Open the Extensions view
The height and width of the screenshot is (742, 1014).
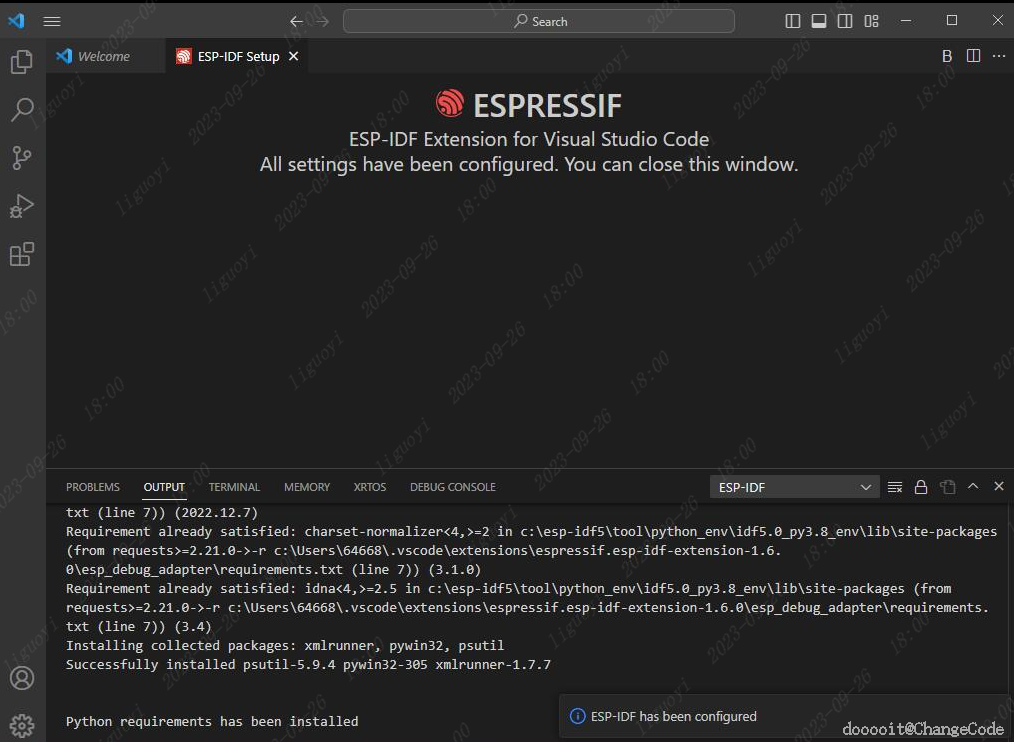[x=22, y=254]
